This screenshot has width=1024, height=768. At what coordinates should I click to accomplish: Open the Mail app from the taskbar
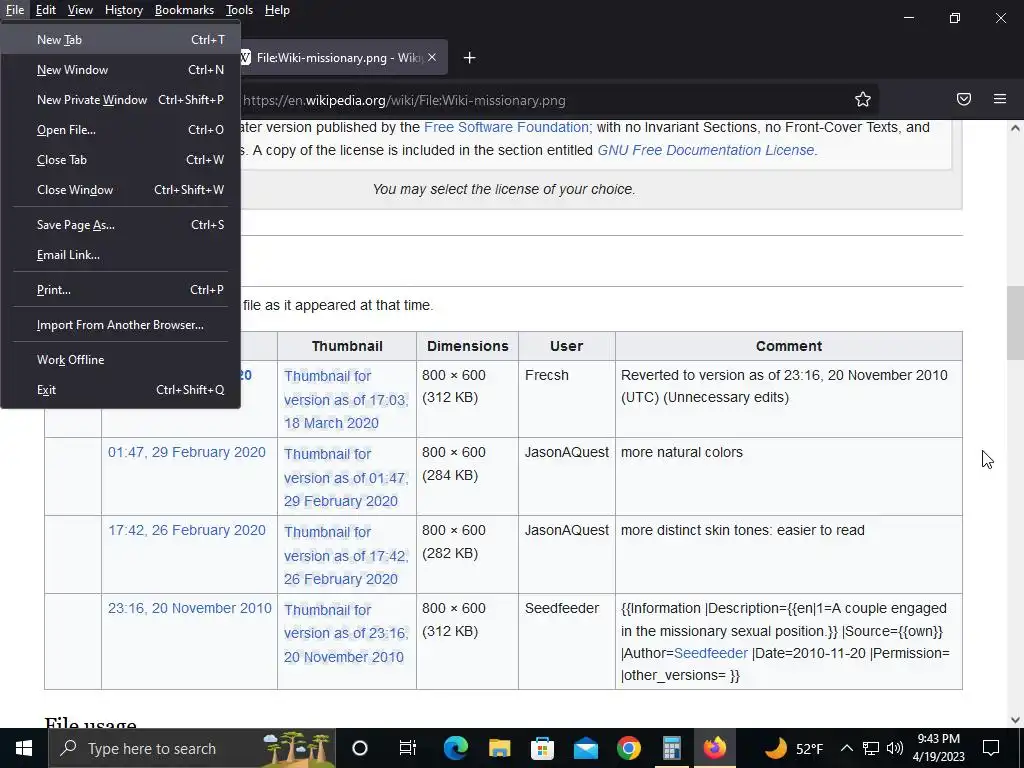(x=586, y=748)
